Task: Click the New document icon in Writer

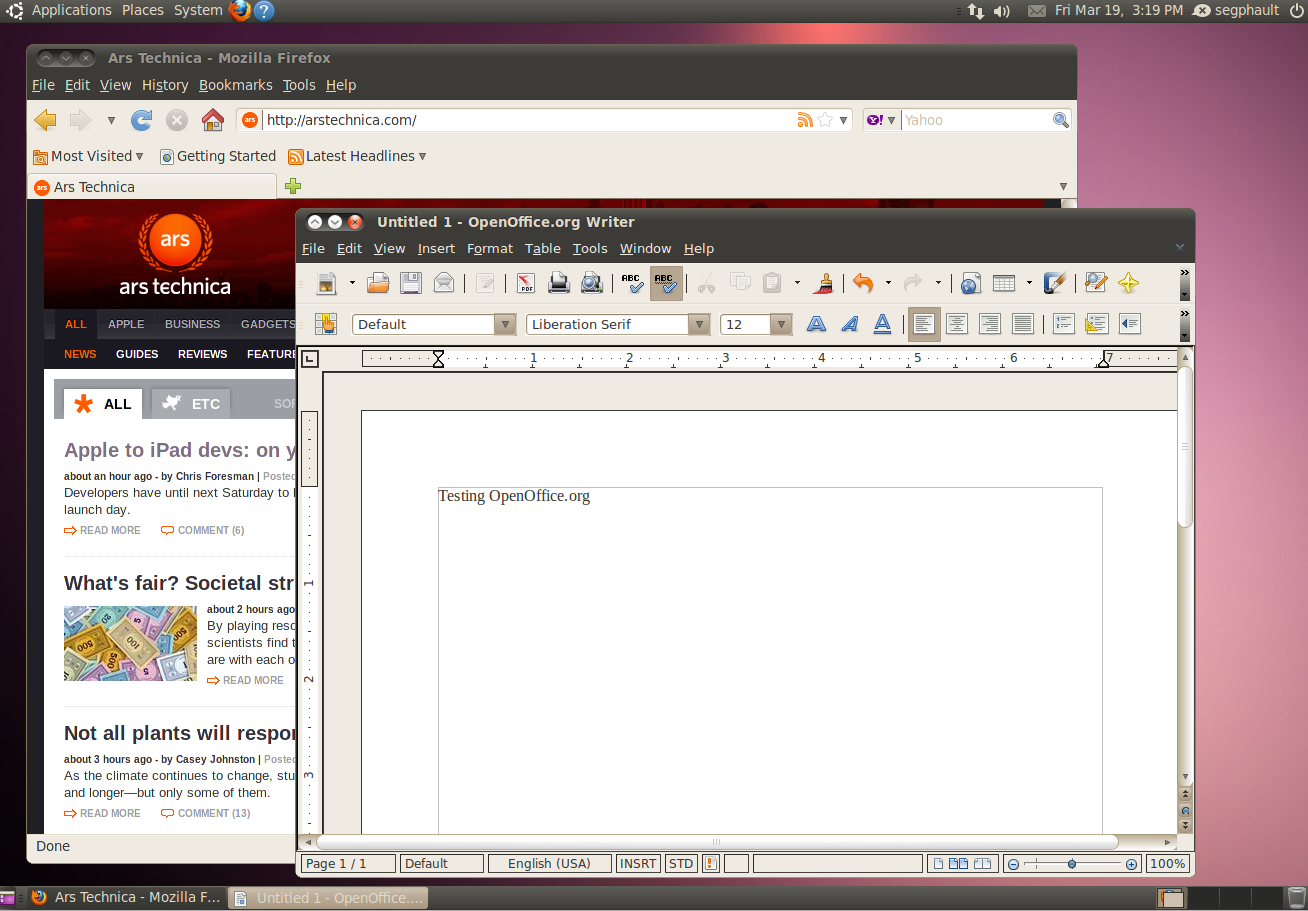Action: click(327, 284)
